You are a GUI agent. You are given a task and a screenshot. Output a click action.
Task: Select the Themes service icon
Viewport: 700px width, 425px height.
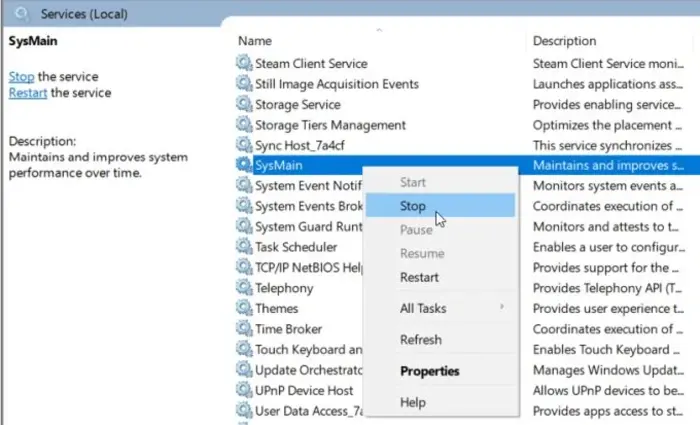coord(244,308)
